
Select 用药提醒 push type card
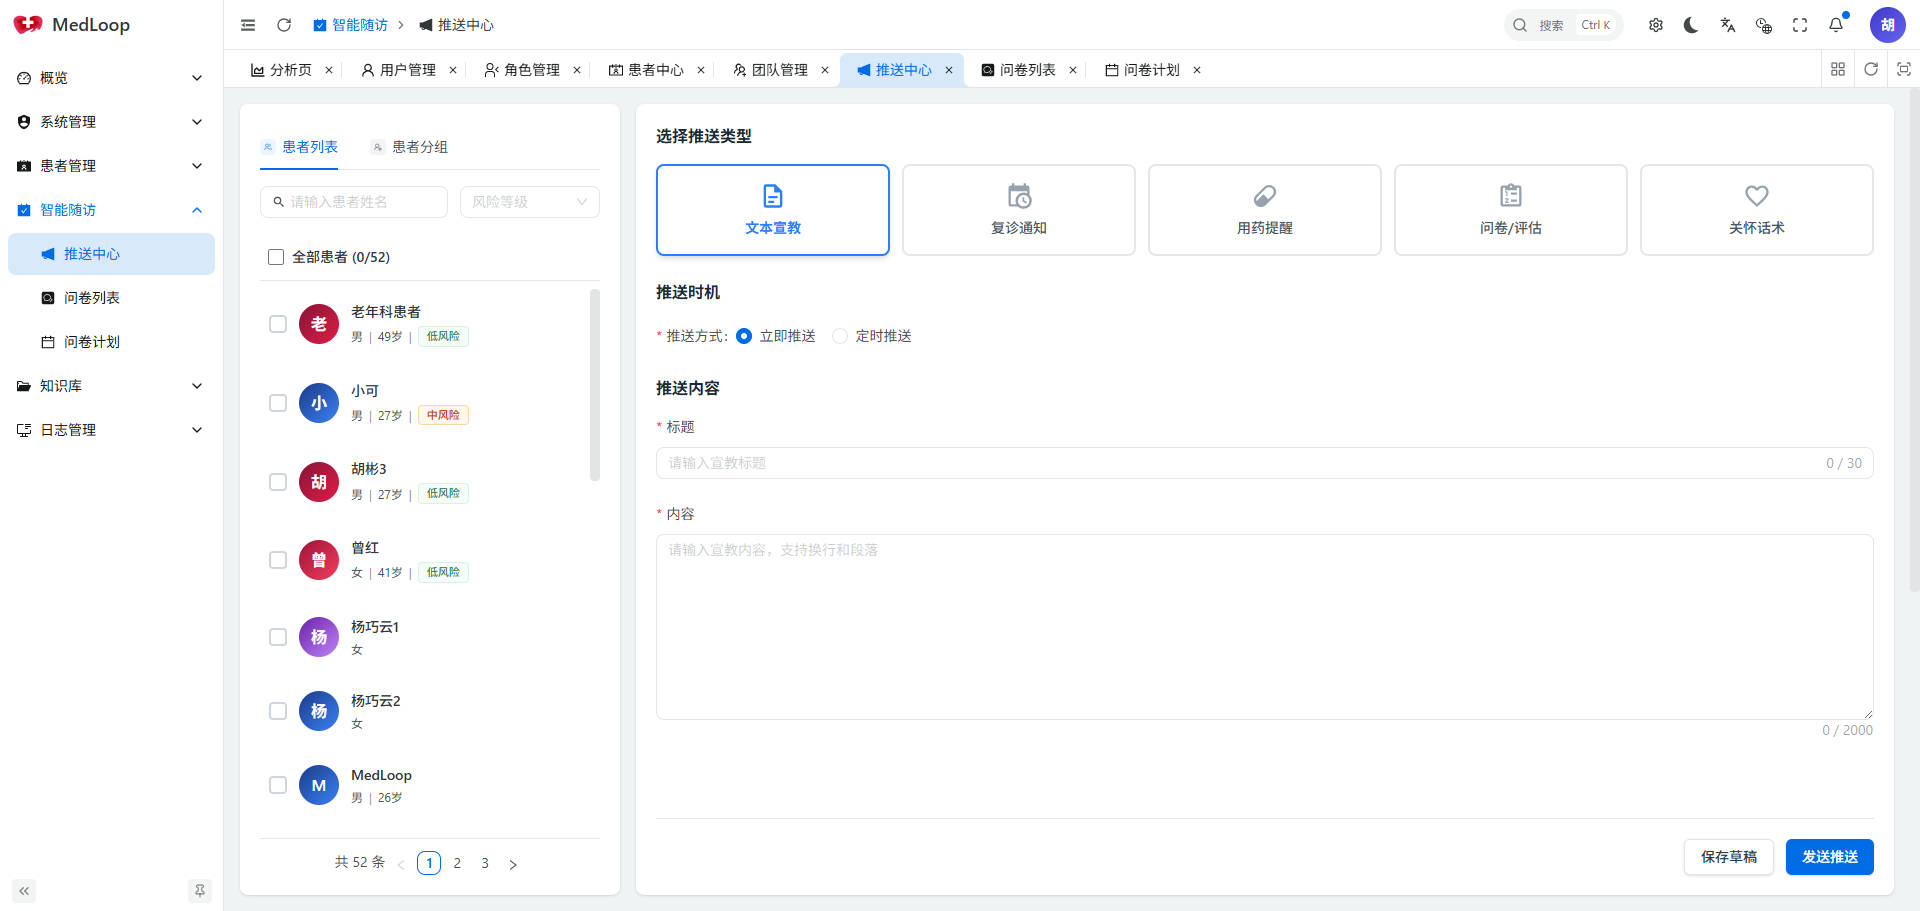tap(1265, 210)
